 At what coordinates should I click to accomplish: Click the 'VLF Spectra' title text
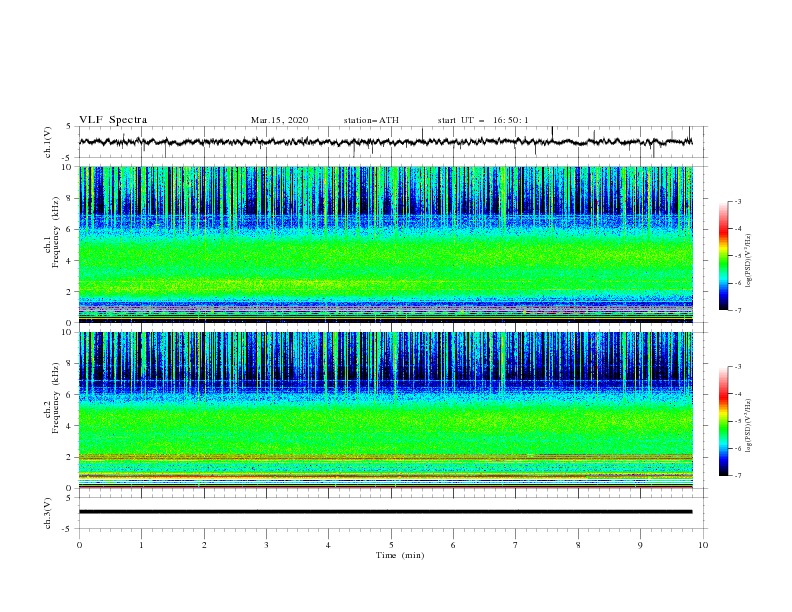coord(113,120)
